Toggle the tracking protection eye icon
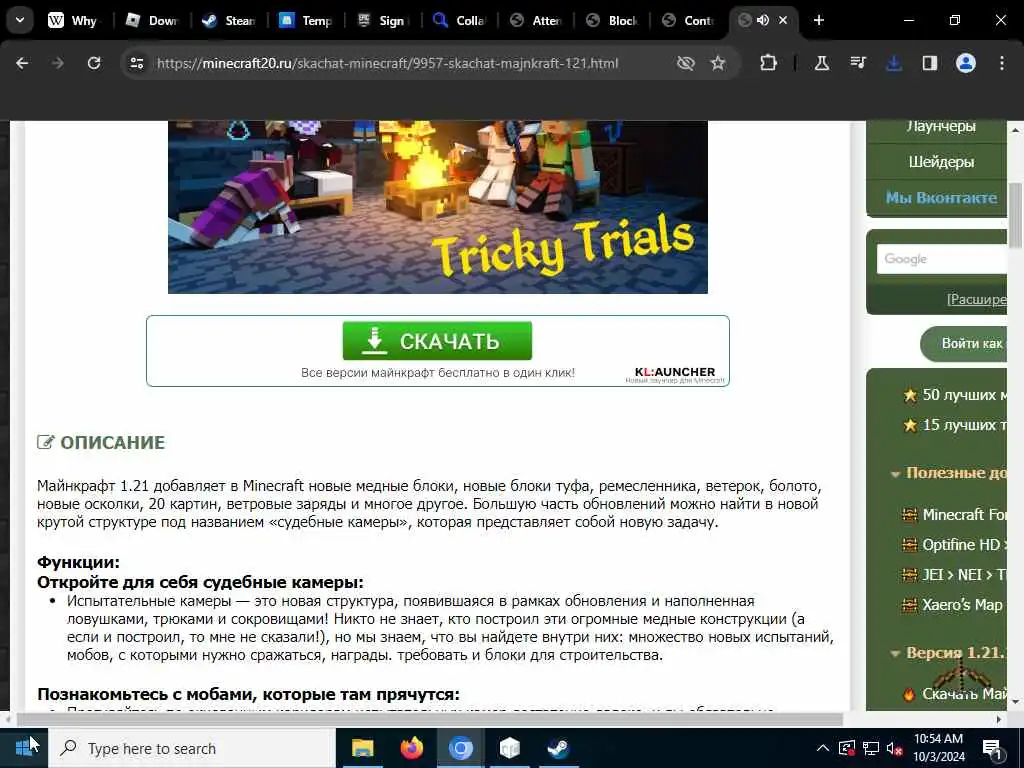This screenshot has height=768, width=1024. [685, 63]
